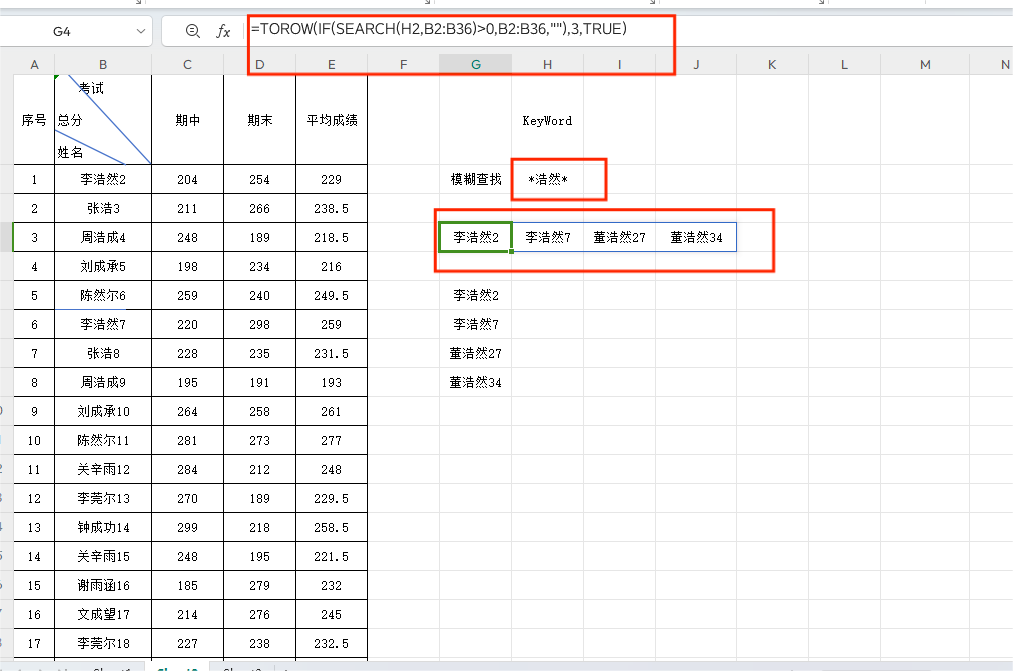Click the score cell 299
Image resolution: width=1013 pixels, height=671 pixels.
point(187,528)
